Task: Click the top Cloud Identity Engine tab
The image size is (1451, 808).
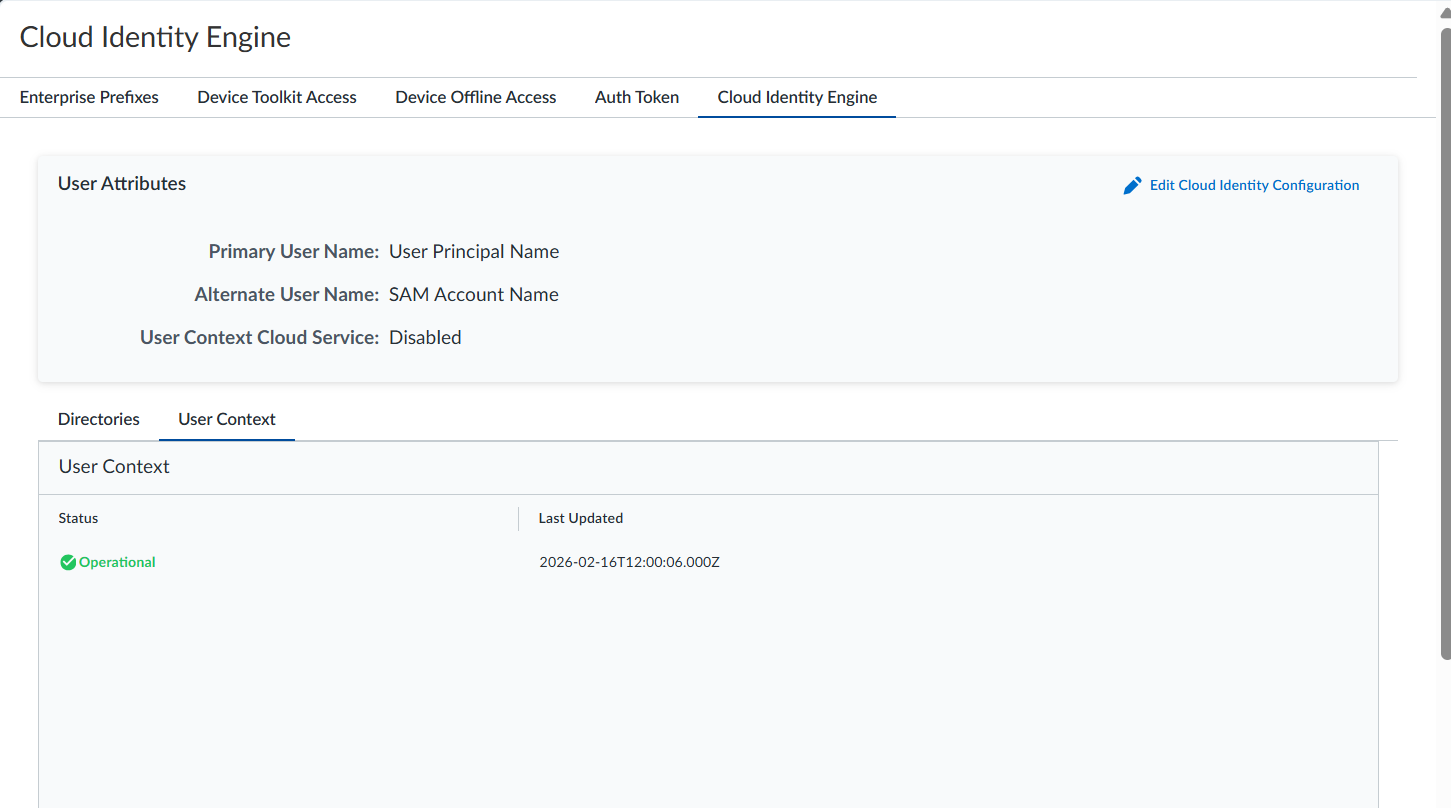Action: (797, 98)
